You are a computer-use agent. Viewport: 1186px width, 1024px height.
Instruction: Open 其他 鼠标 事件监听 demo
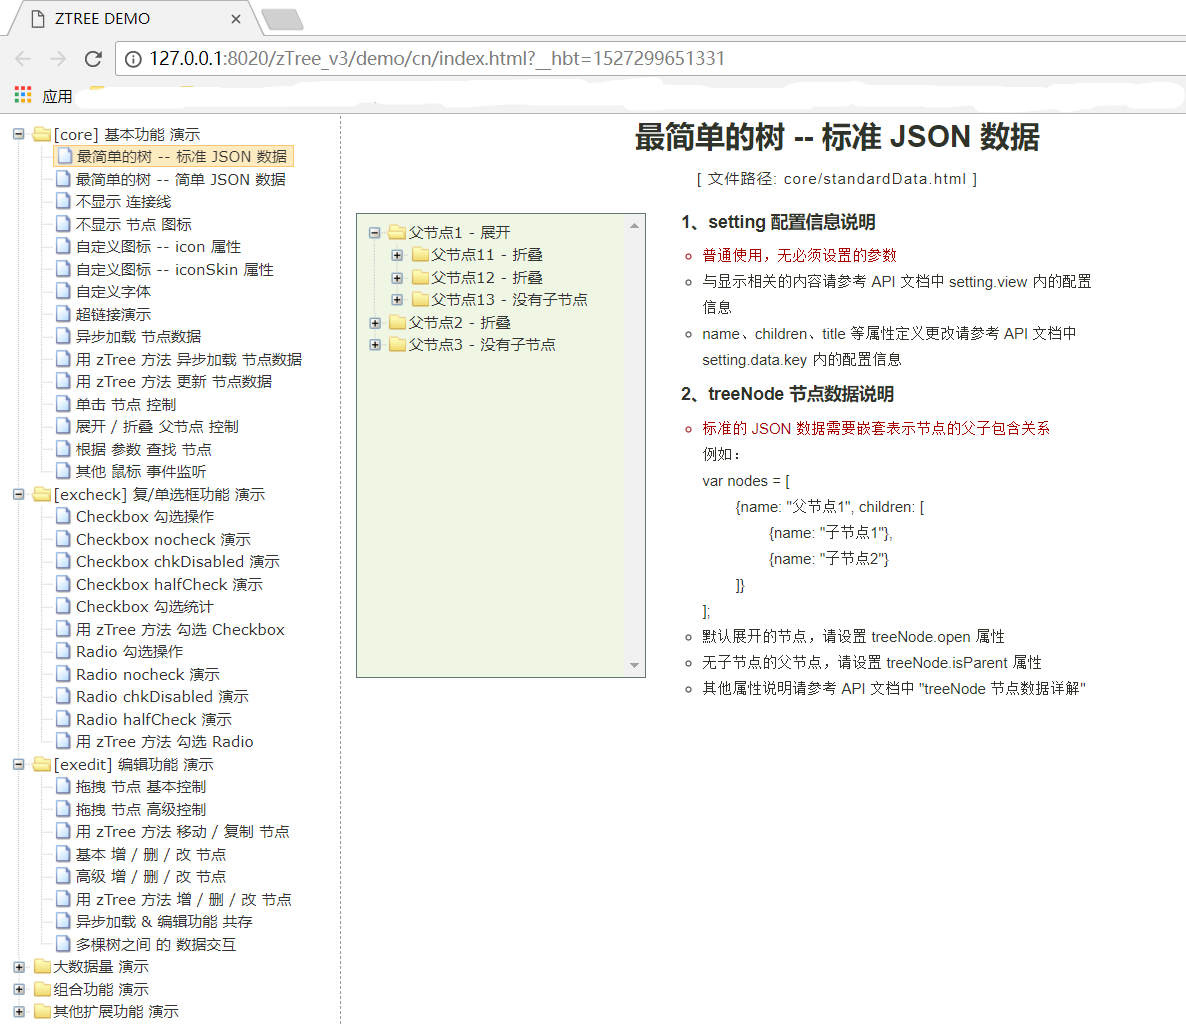click(141, 471)
